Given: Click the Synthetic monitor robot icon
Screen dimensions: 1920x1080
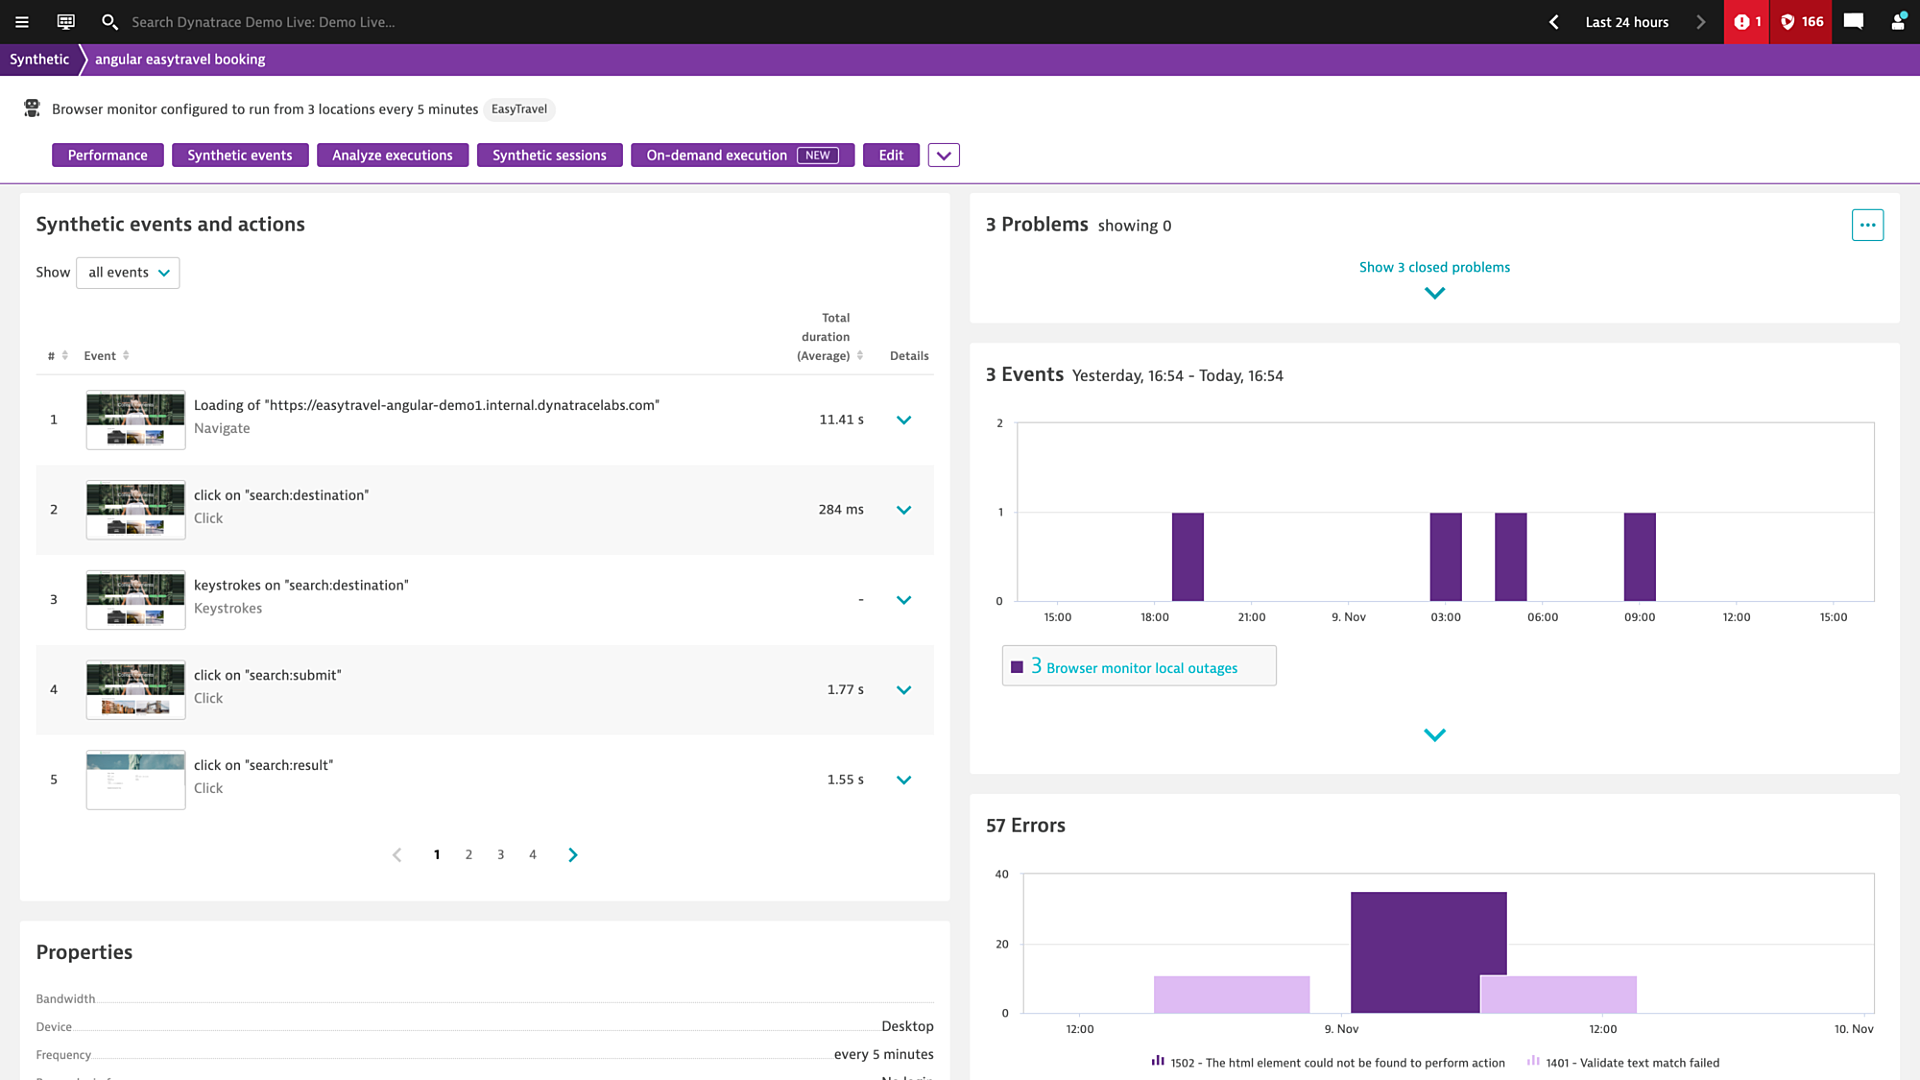Looking at the screenshot, I should [x=32, y=108].
